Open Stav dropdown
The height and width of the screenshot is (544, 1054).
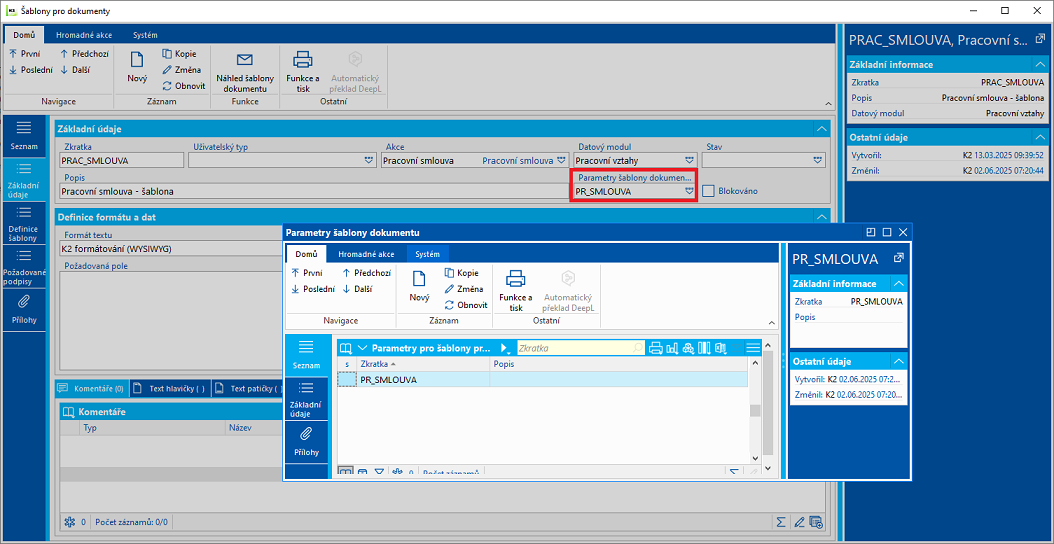(817, 161)
